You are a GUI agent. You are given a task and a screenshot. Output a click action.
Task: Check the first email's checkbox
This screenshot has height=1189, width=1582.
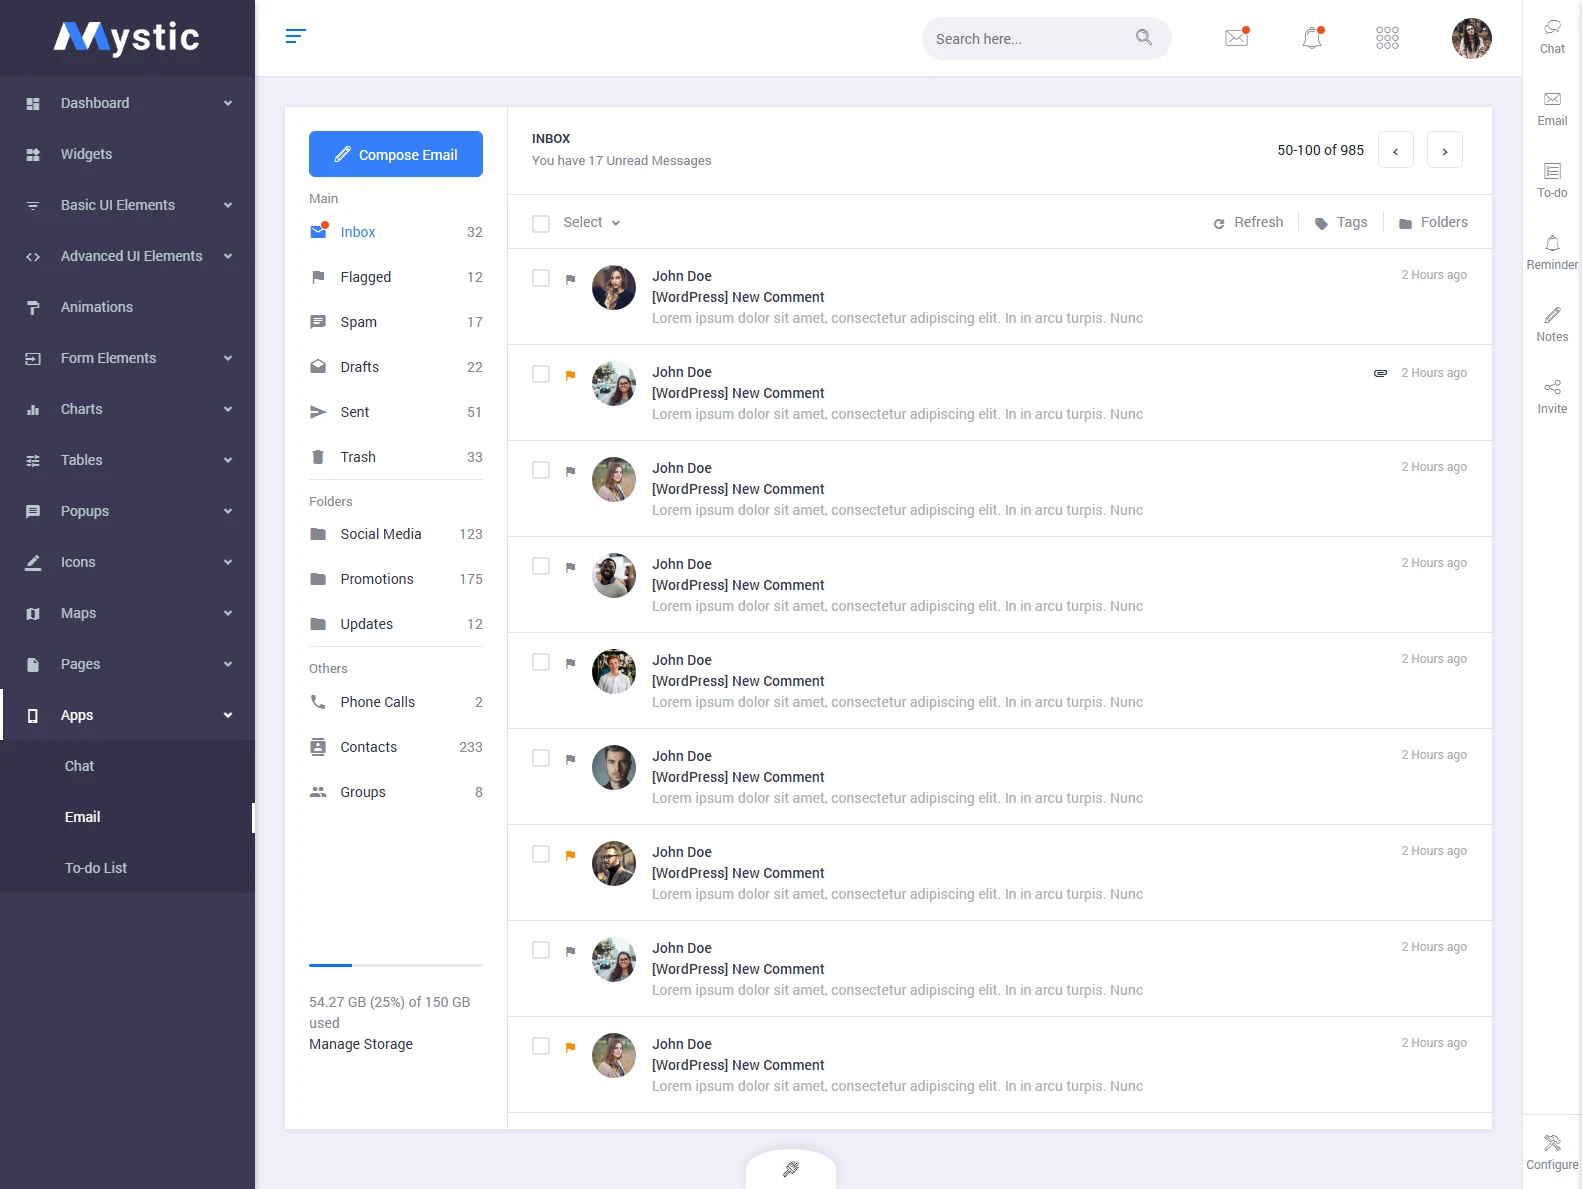coord(541,278)
